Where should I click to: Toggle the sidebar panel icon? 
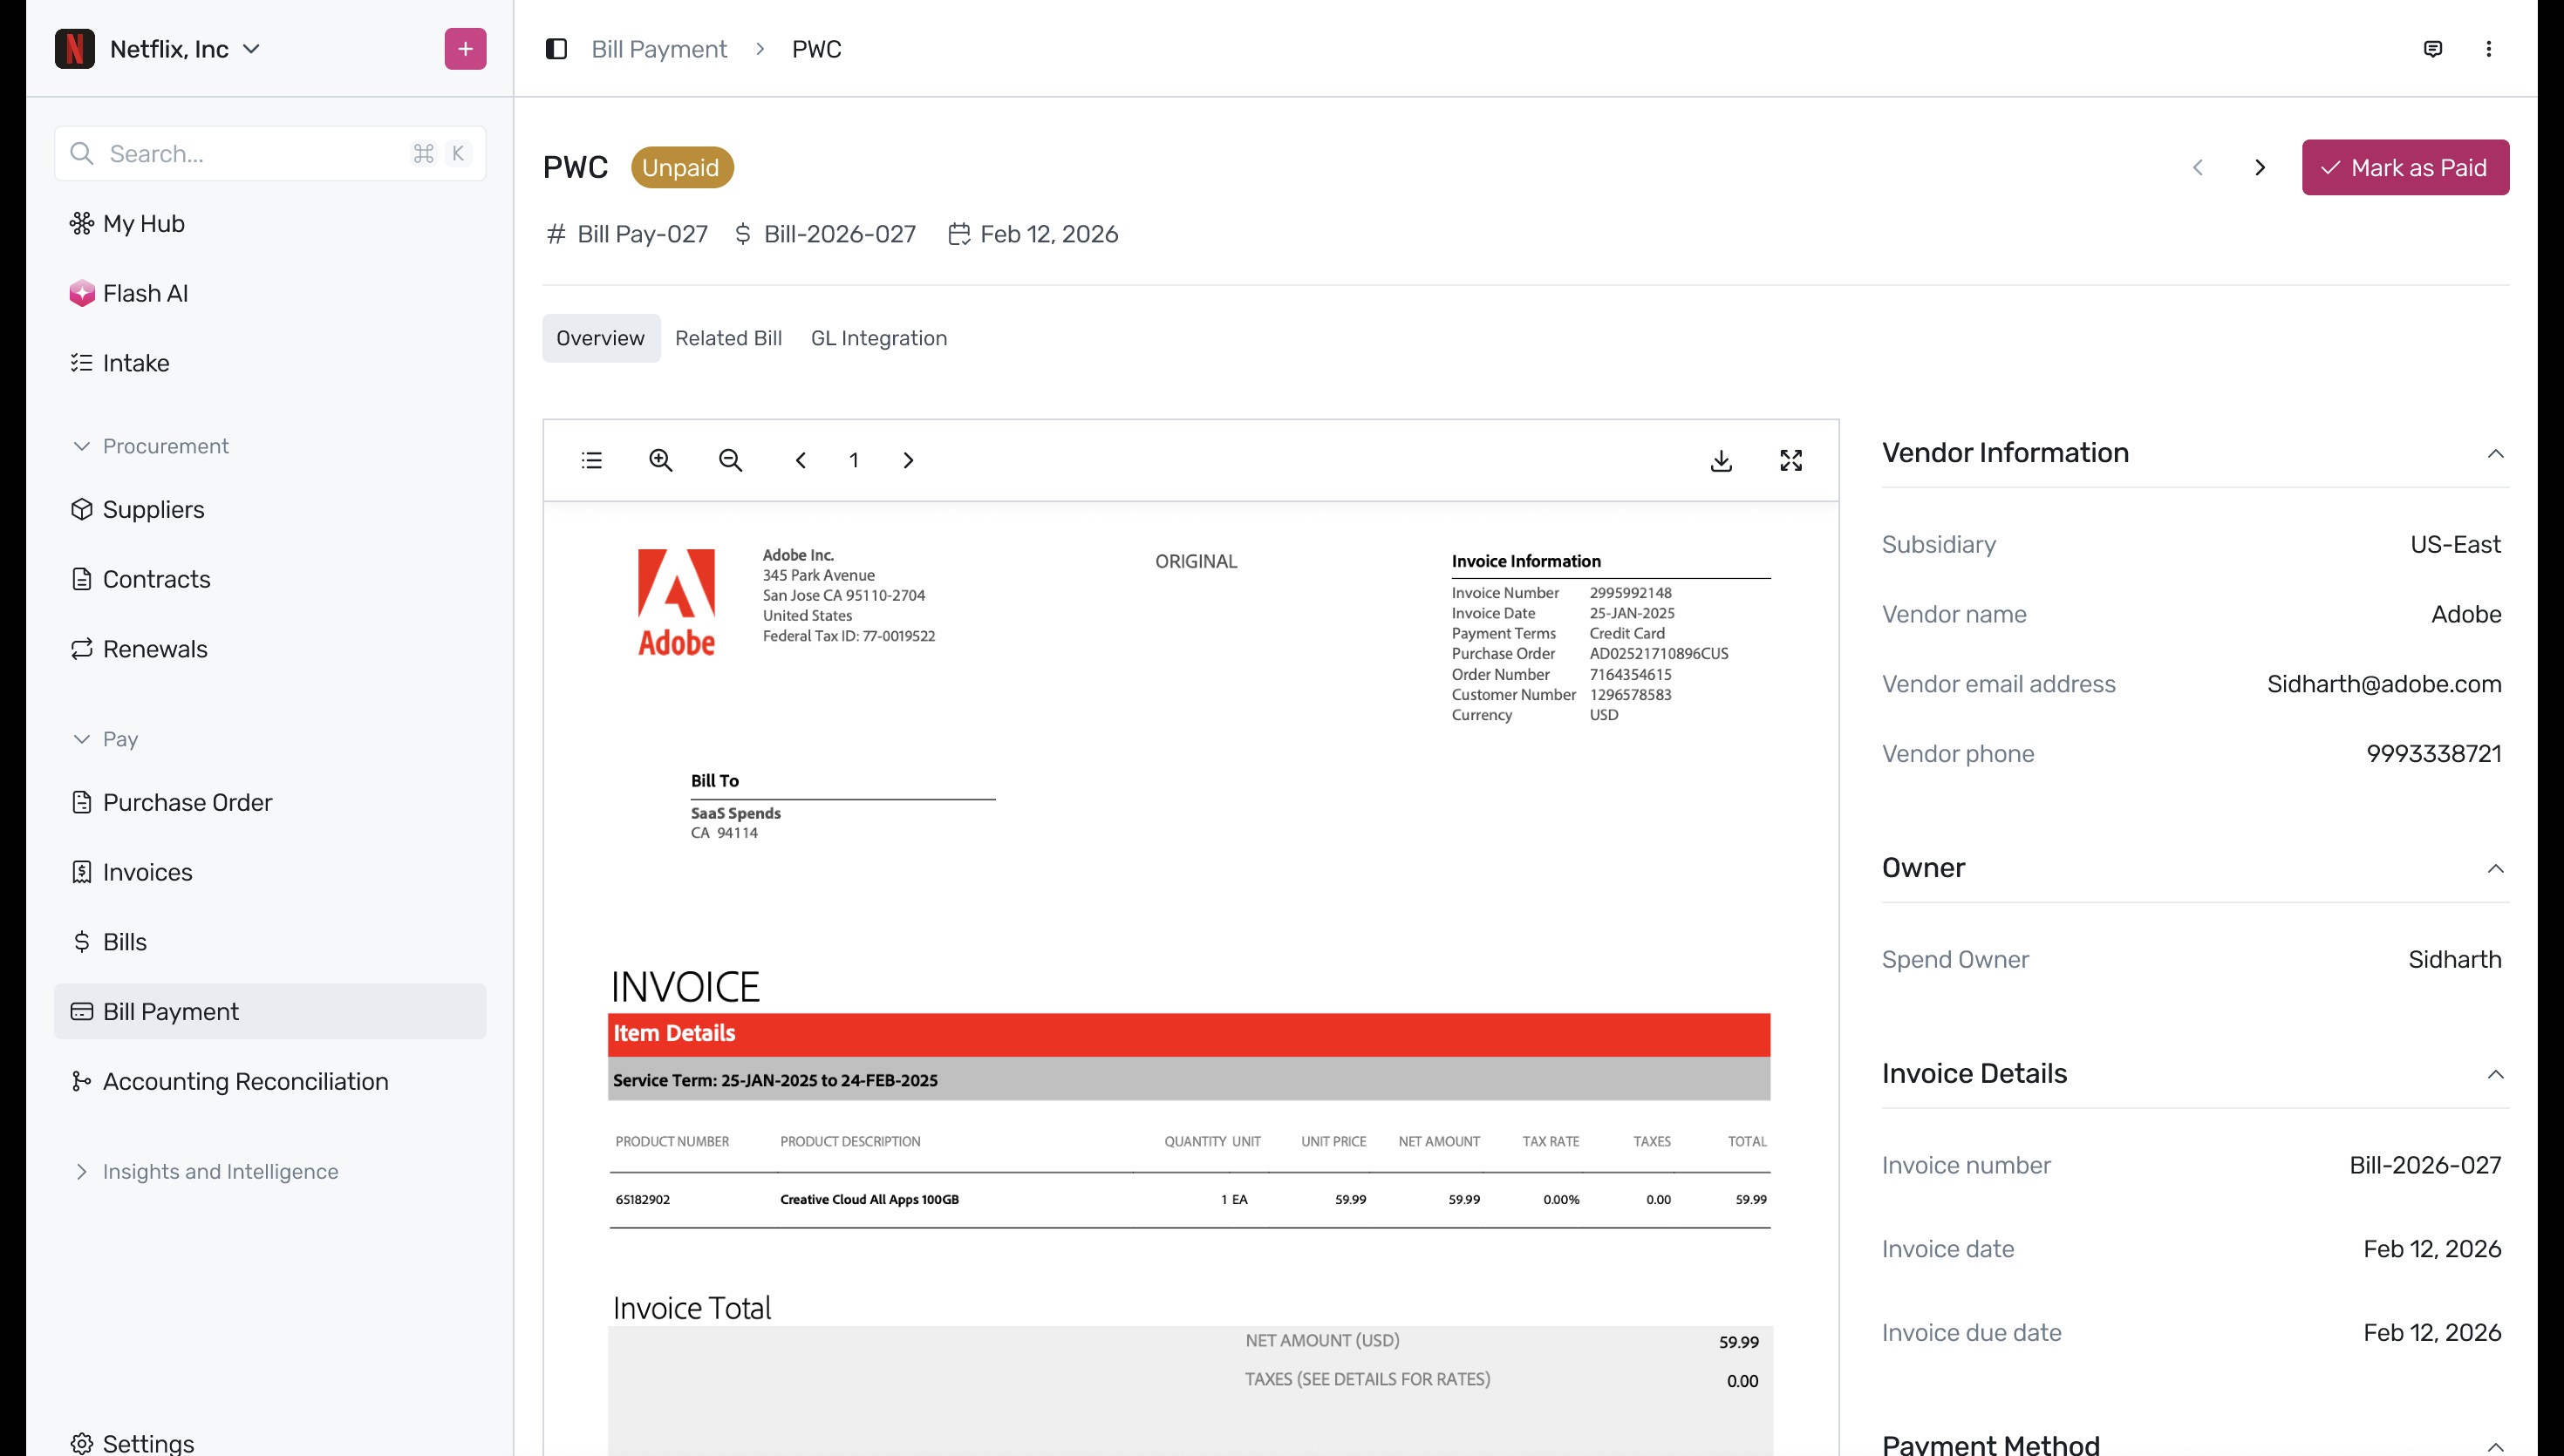556,49
